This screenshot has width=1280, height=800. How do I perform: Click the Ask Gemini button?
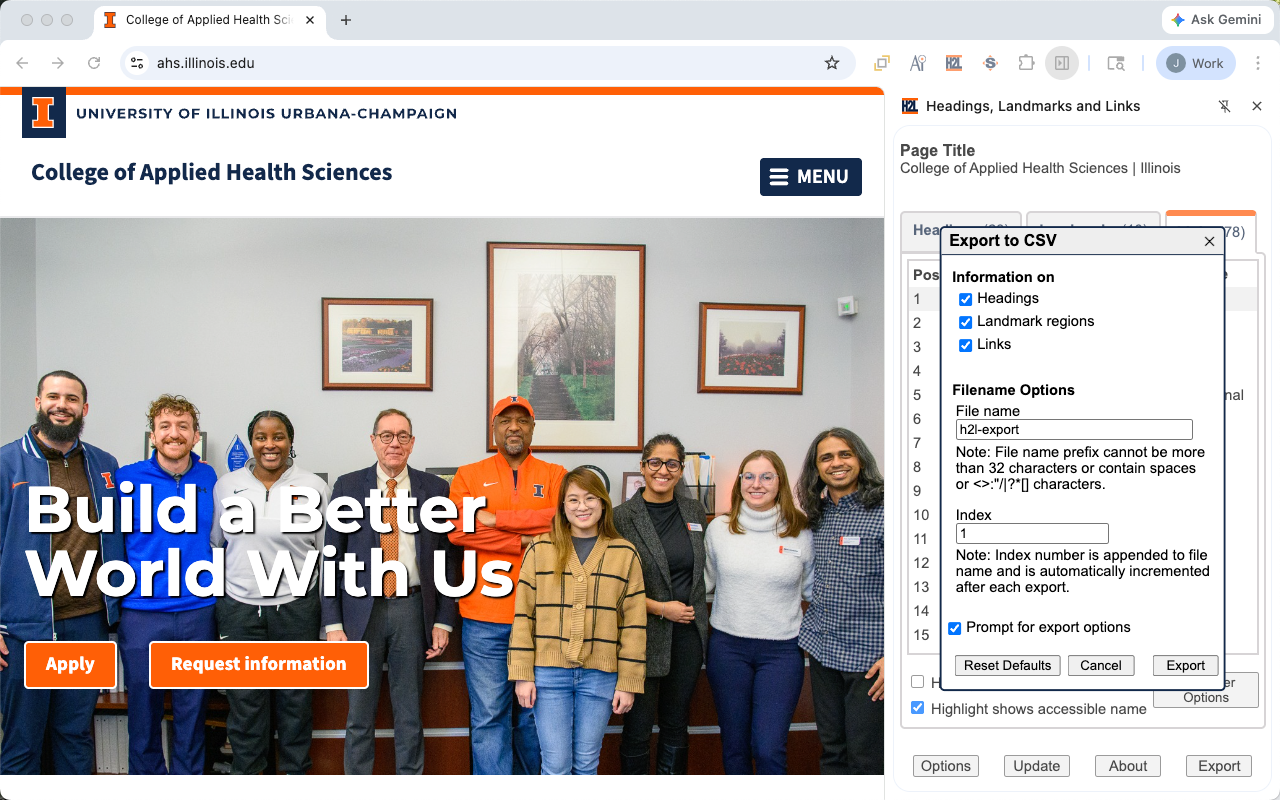point(1216,20)
